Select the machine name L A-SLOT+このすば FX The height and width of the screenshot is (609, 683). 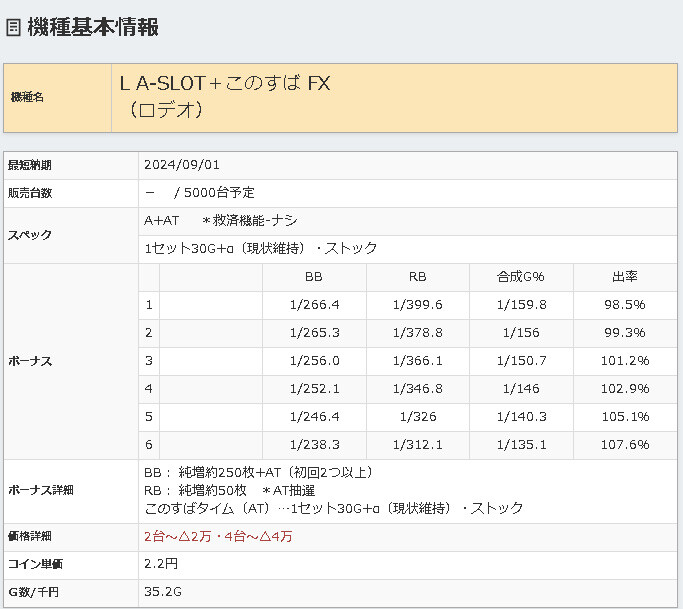click(x=225, y=83)
